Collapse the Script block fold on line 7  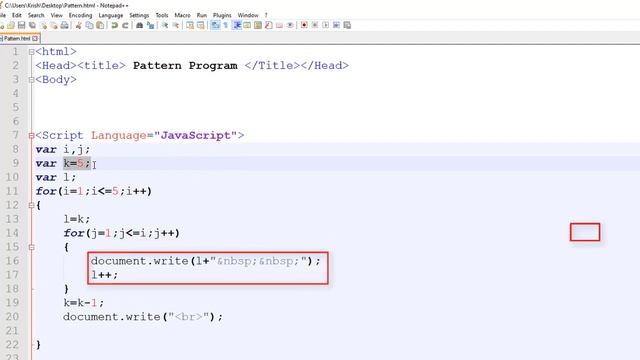point(31,136)
